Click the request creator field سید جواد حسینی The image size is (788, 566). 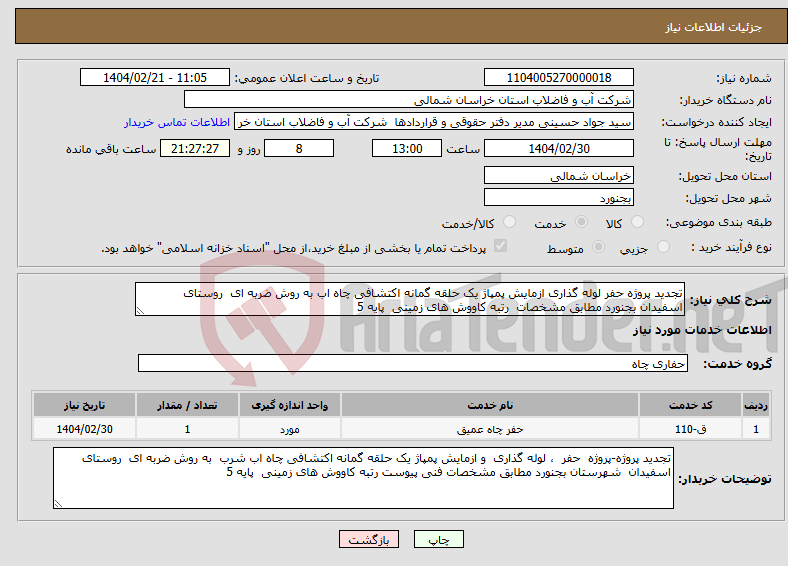click(434, 122)
